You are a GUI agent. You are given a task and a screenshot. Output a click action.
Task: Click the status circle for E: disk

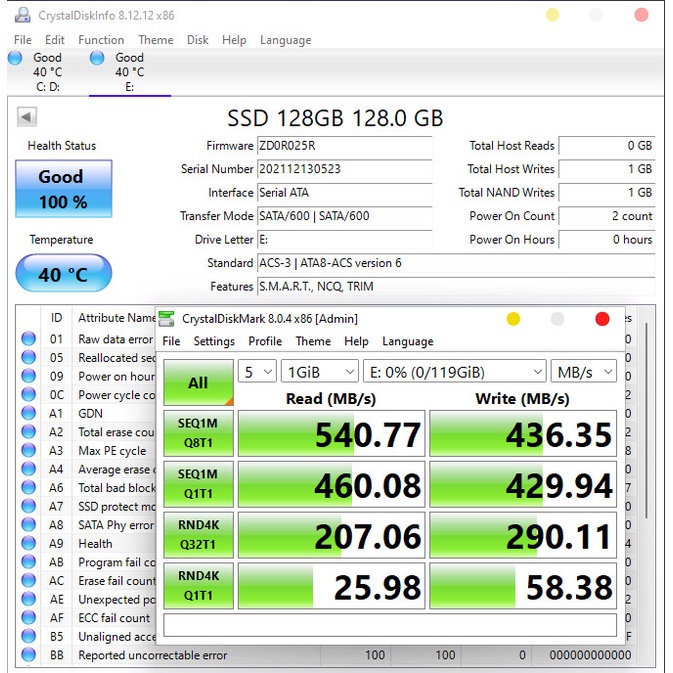coord(97,58)
